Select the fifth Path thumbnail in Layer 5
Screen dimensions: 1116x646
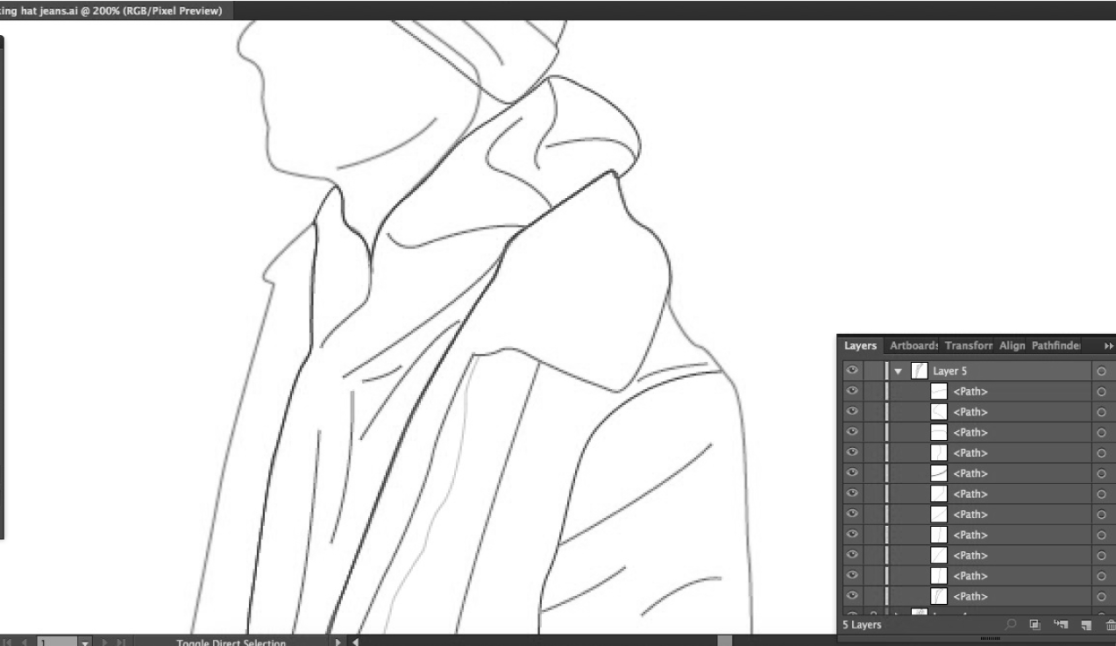tap(939, 473)
